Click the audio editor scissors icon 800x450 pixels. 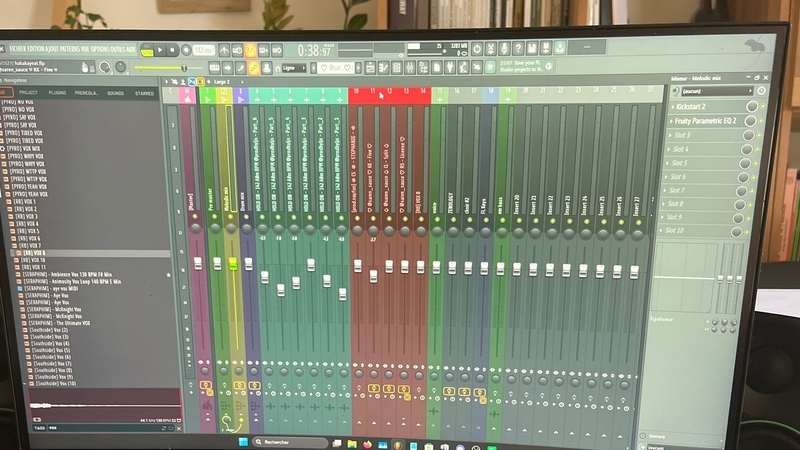point(490,48)
